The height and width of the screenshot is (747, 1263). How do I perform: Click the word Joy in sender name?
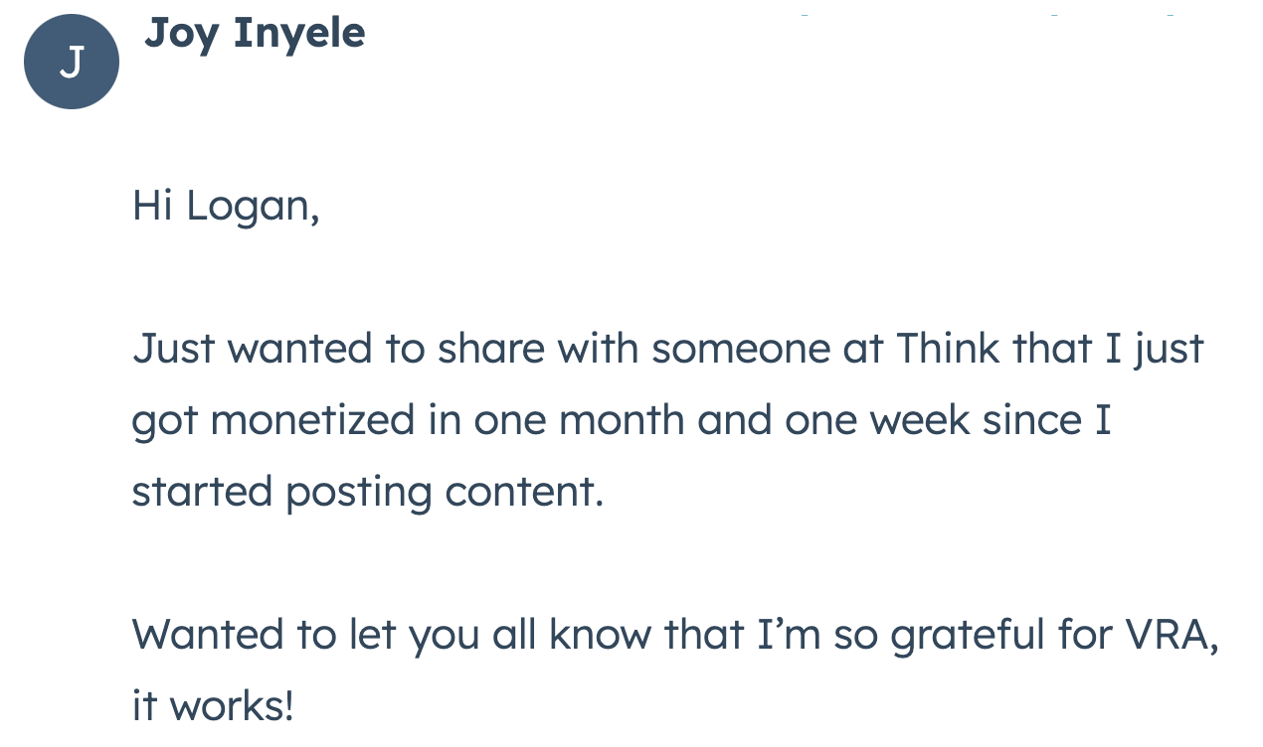coord(182,35)
